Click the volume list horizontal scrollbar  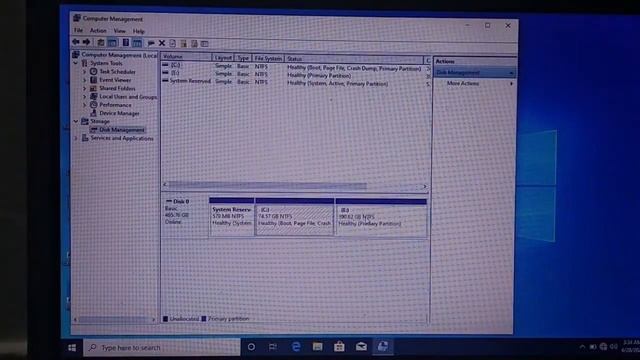(x=267, y=185)
